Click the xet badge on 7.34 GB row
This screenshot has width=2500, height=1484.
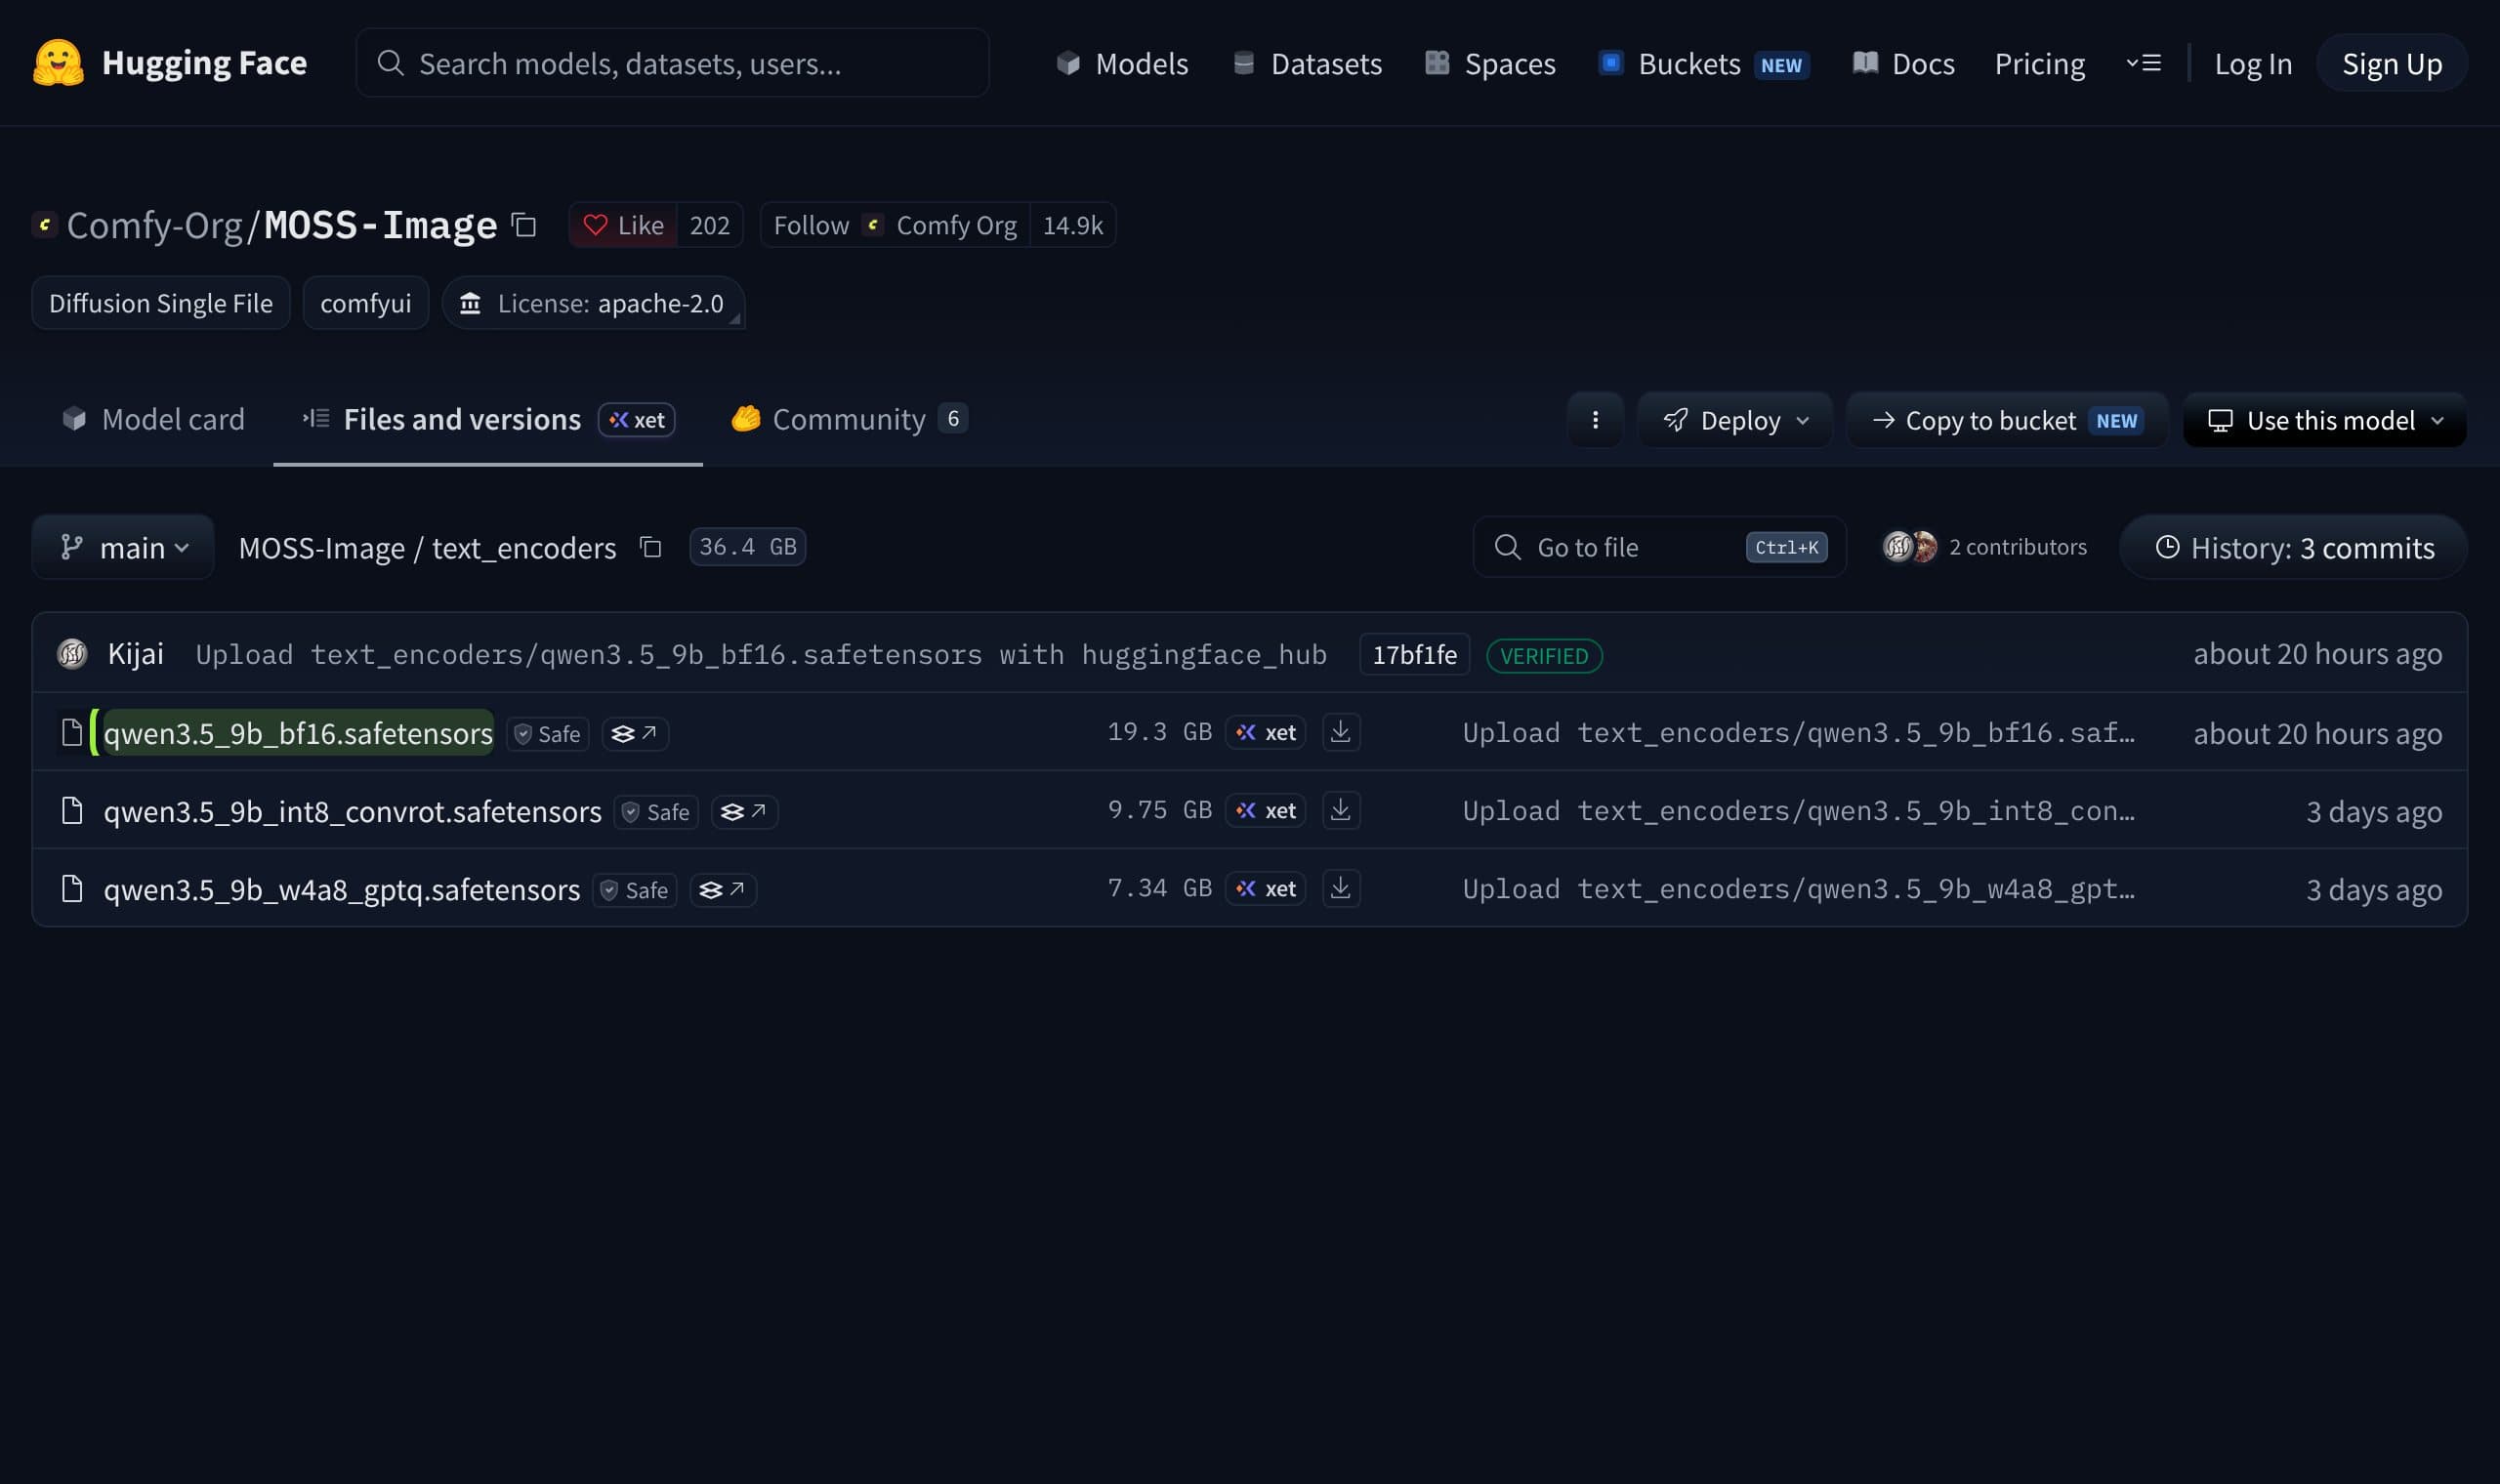[x=1265, y=888]
